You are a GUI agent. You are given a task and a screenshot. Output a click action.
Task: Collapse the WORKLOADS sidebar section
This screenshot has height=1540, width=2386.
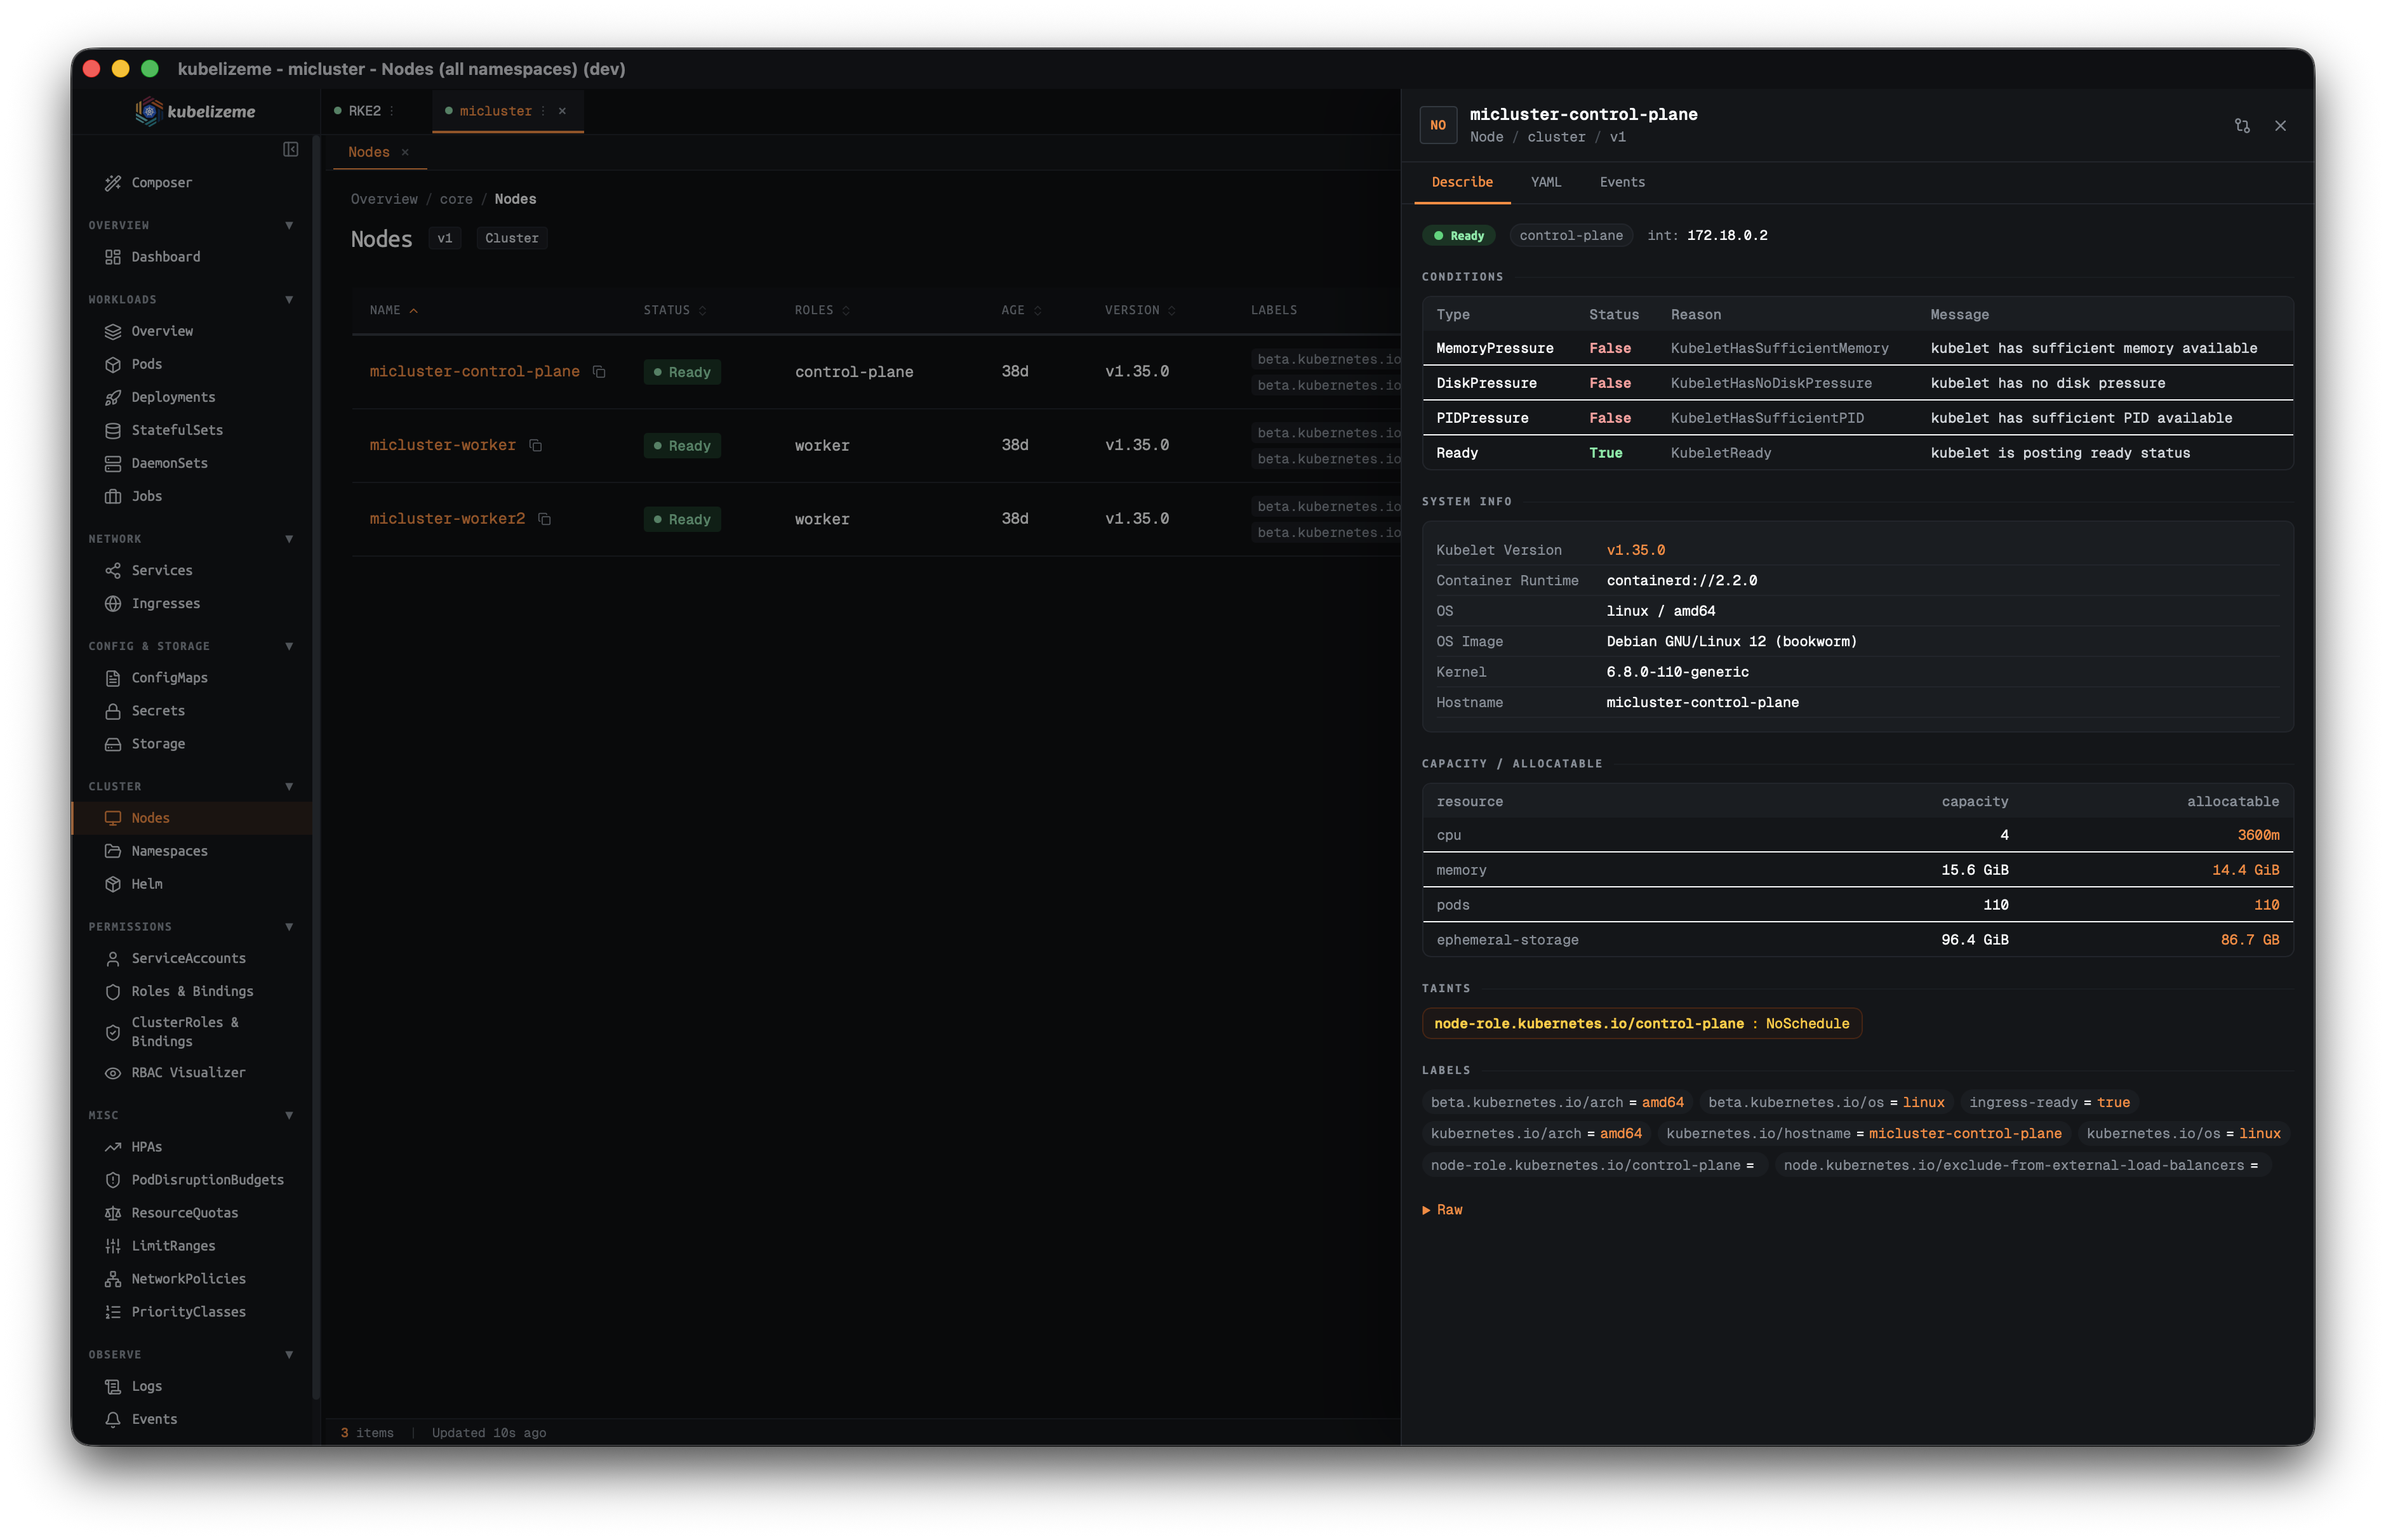click(289, 299)
